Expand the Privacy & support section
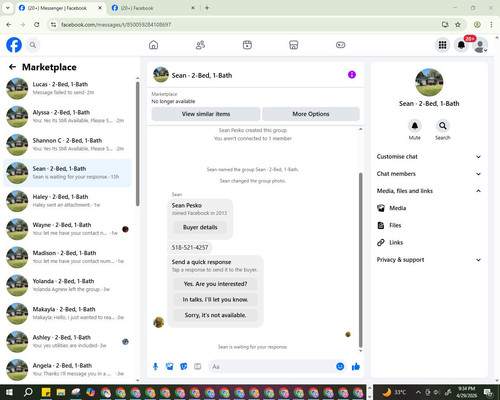500x400 pixels. 429,260
